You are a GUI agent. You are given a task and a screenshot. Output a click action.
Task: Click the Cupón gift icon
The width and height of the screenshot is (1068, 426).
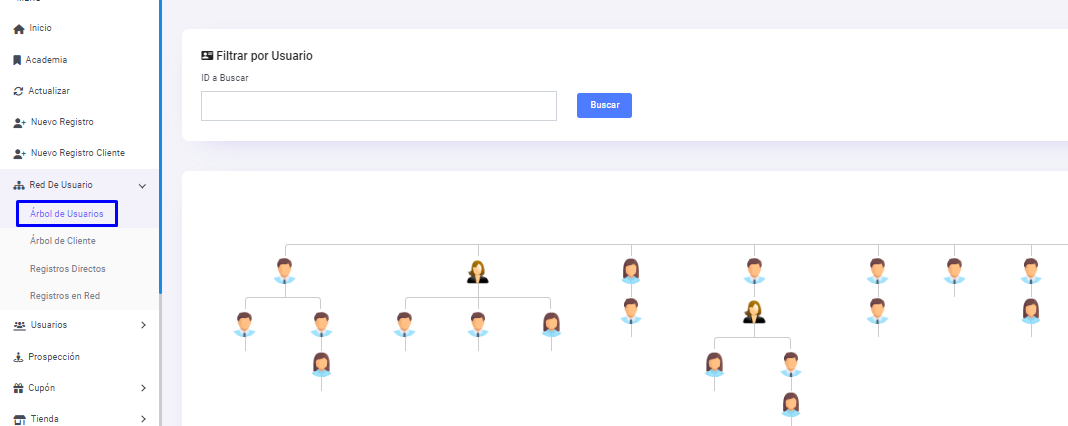tap(18, 388)
